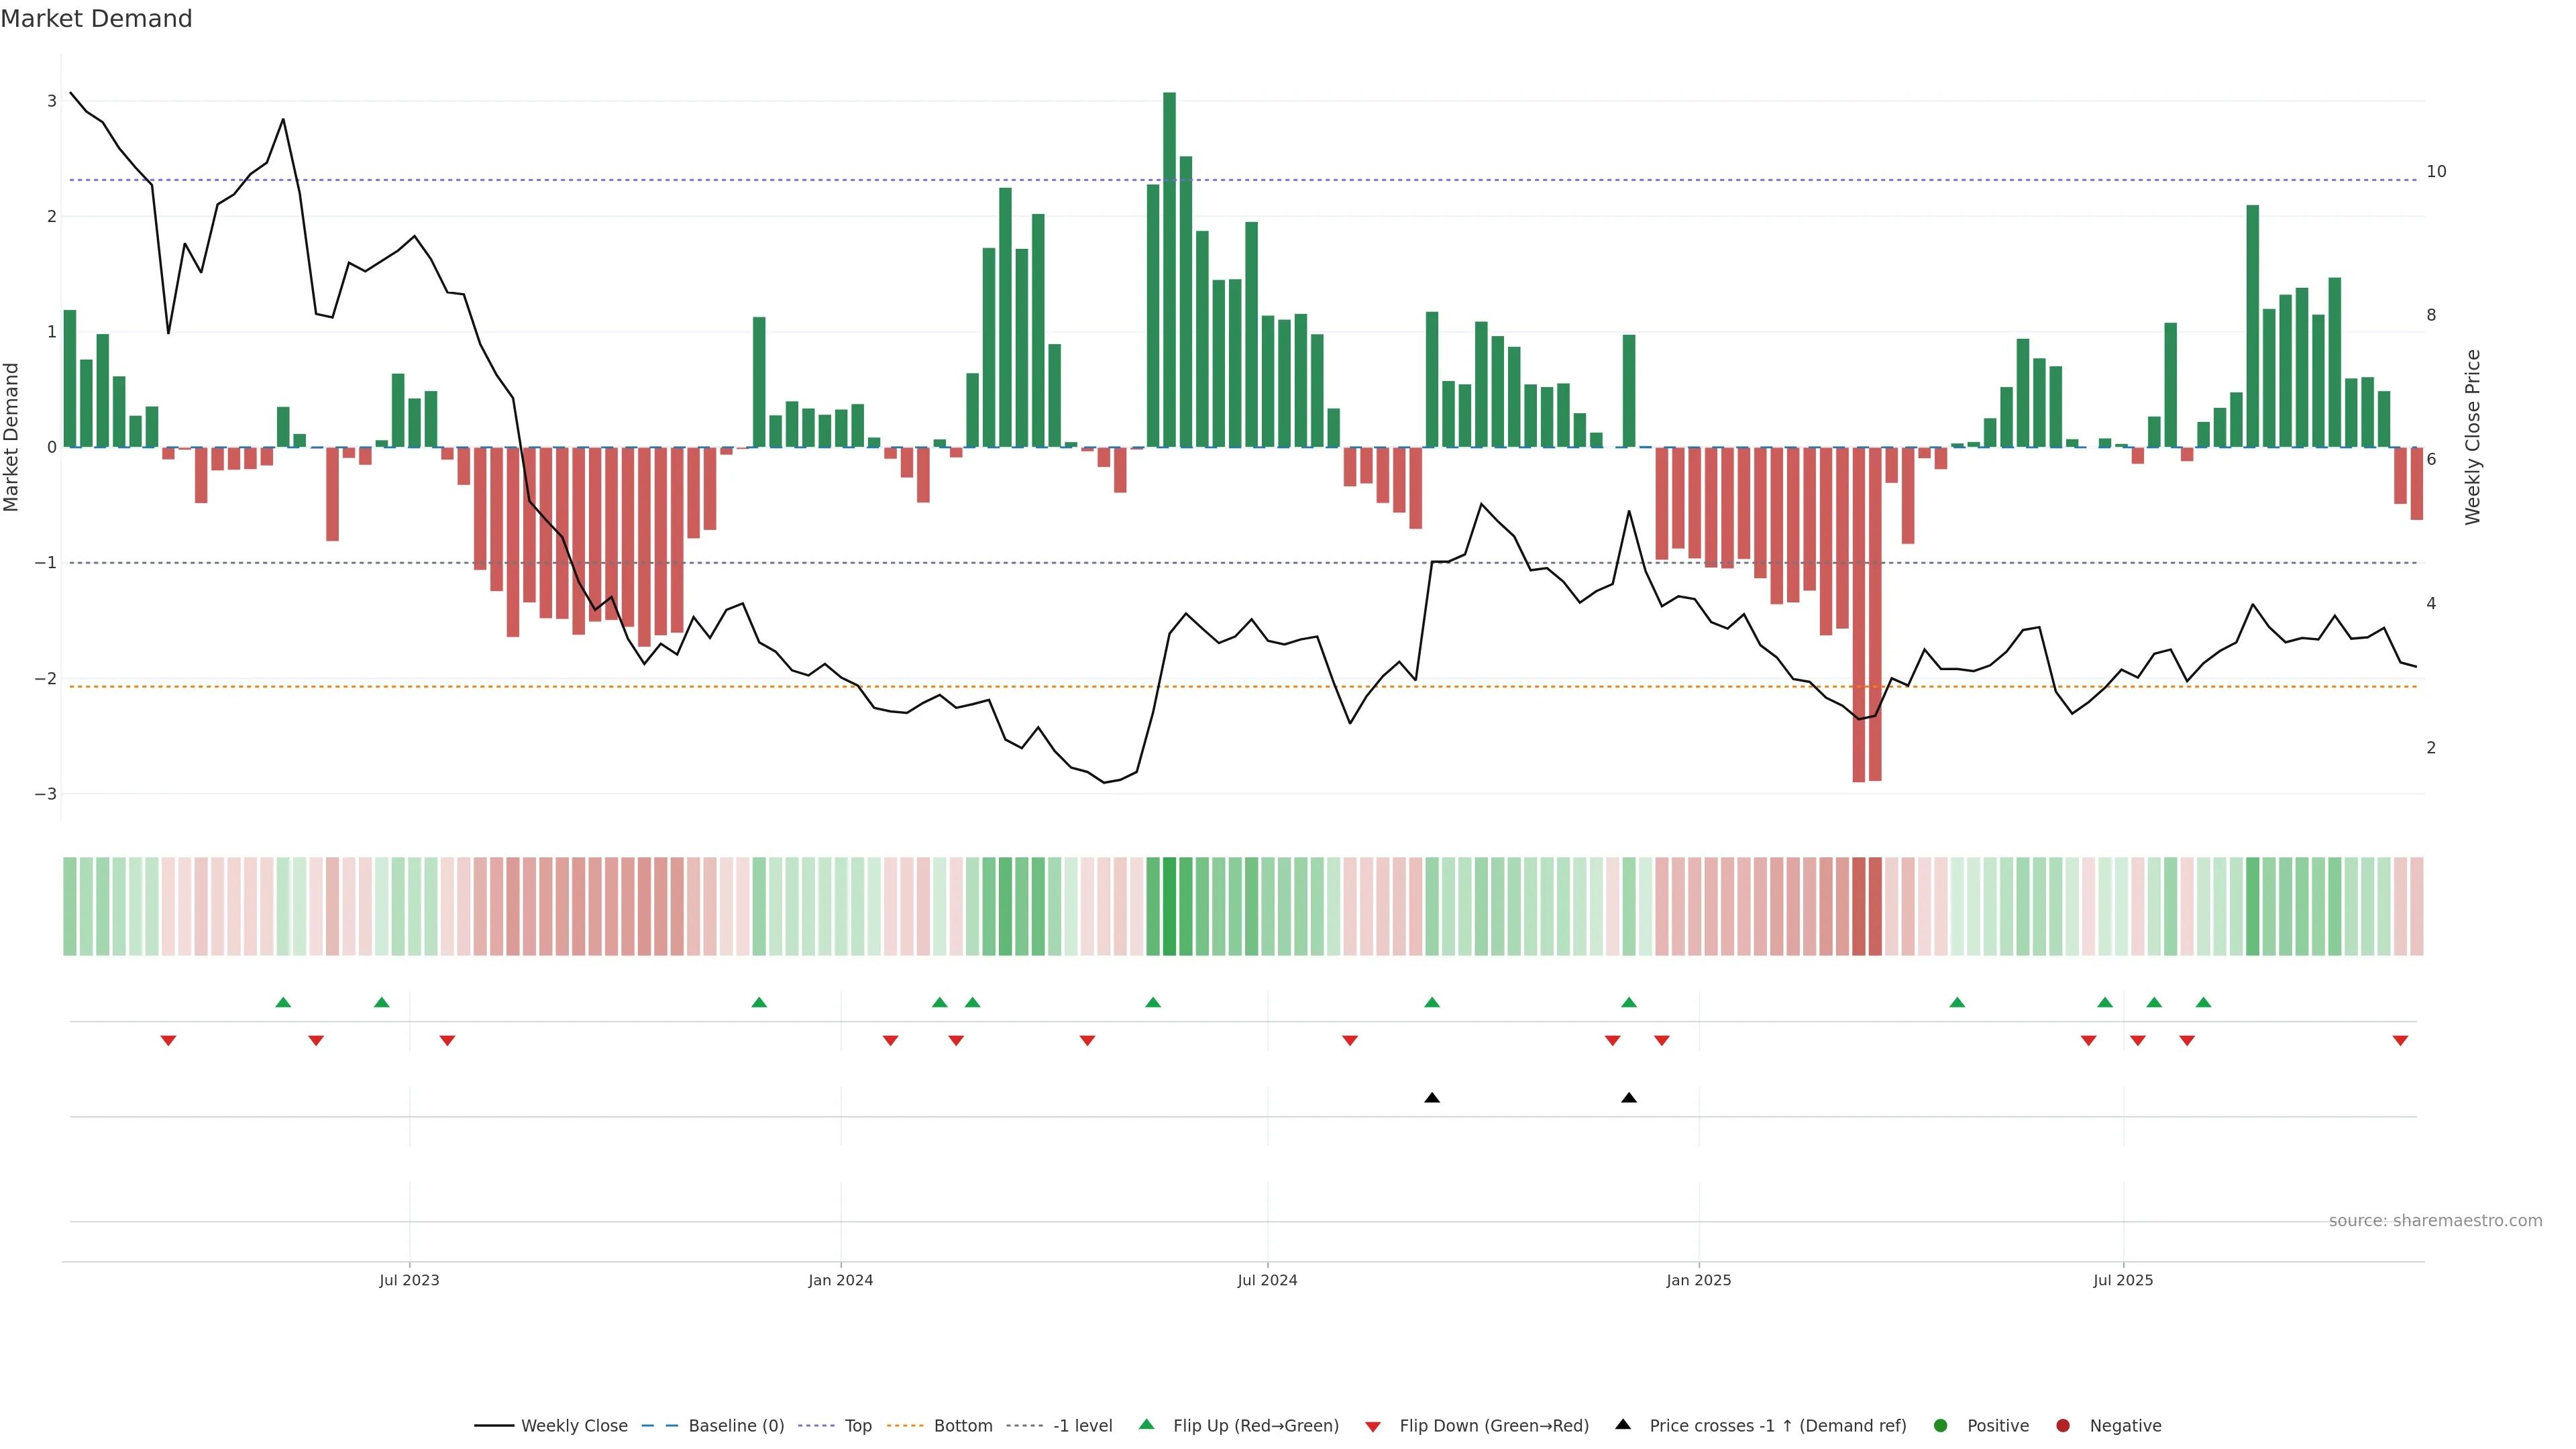Viewport: 2576px width, 1449px height.
Task: Click the first green flip-up marker on the left
Action: click(x=283, y=1002)
